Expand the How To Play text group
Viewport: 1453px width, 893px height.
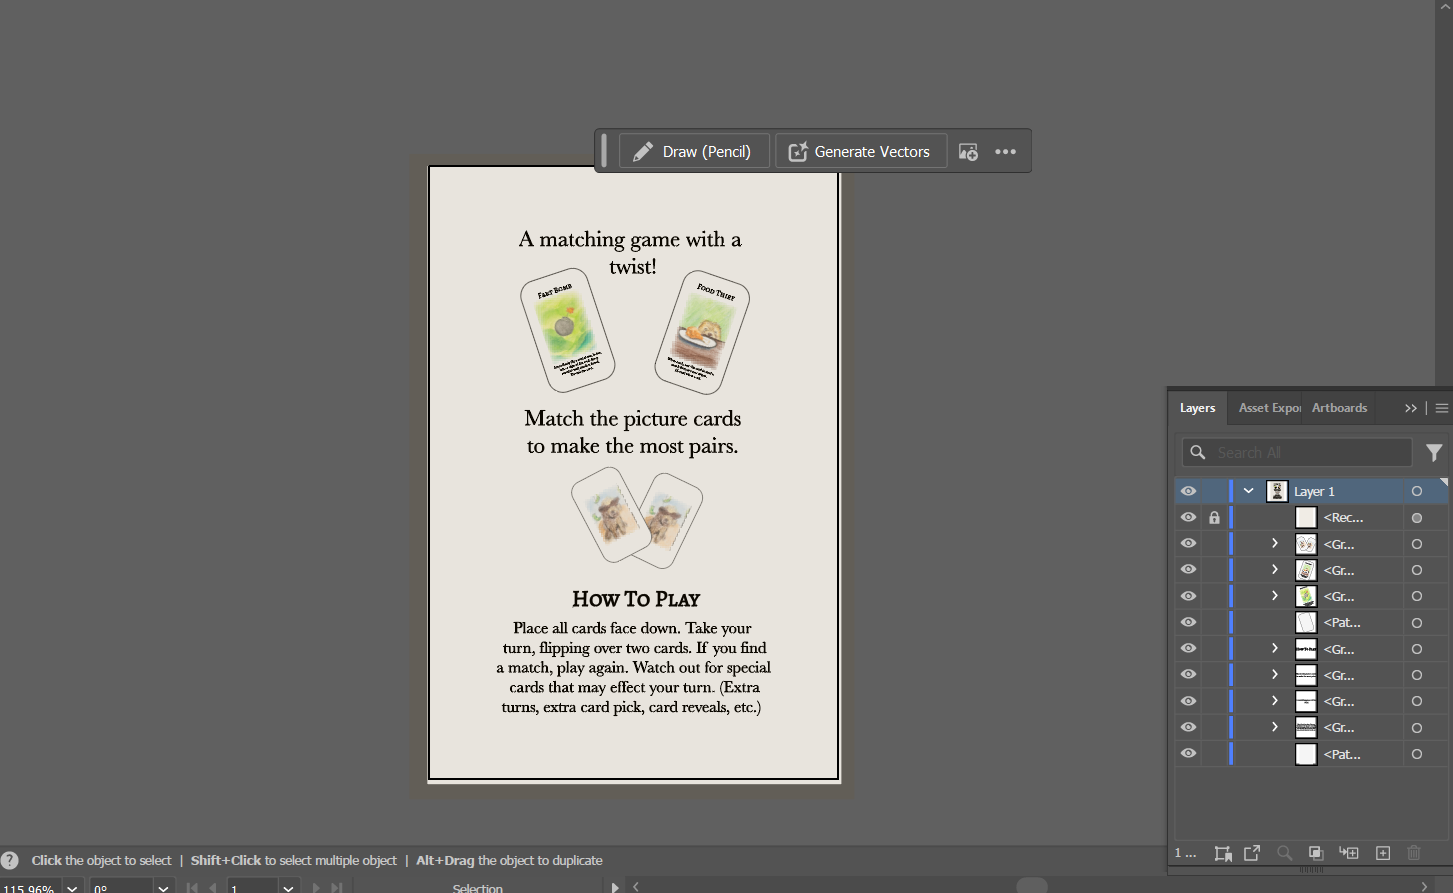pyautogui.click(x=1275, y=648)
